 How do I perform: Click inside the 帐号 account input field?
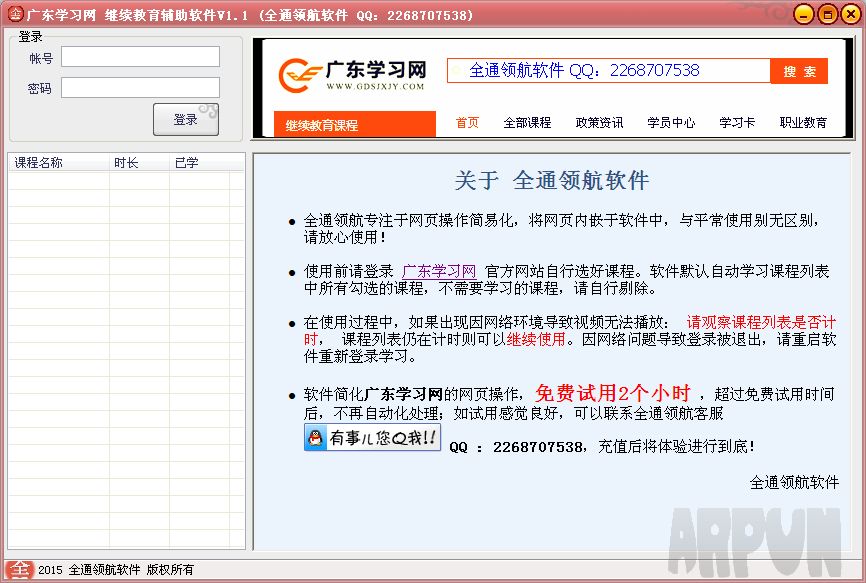(139, 56)
